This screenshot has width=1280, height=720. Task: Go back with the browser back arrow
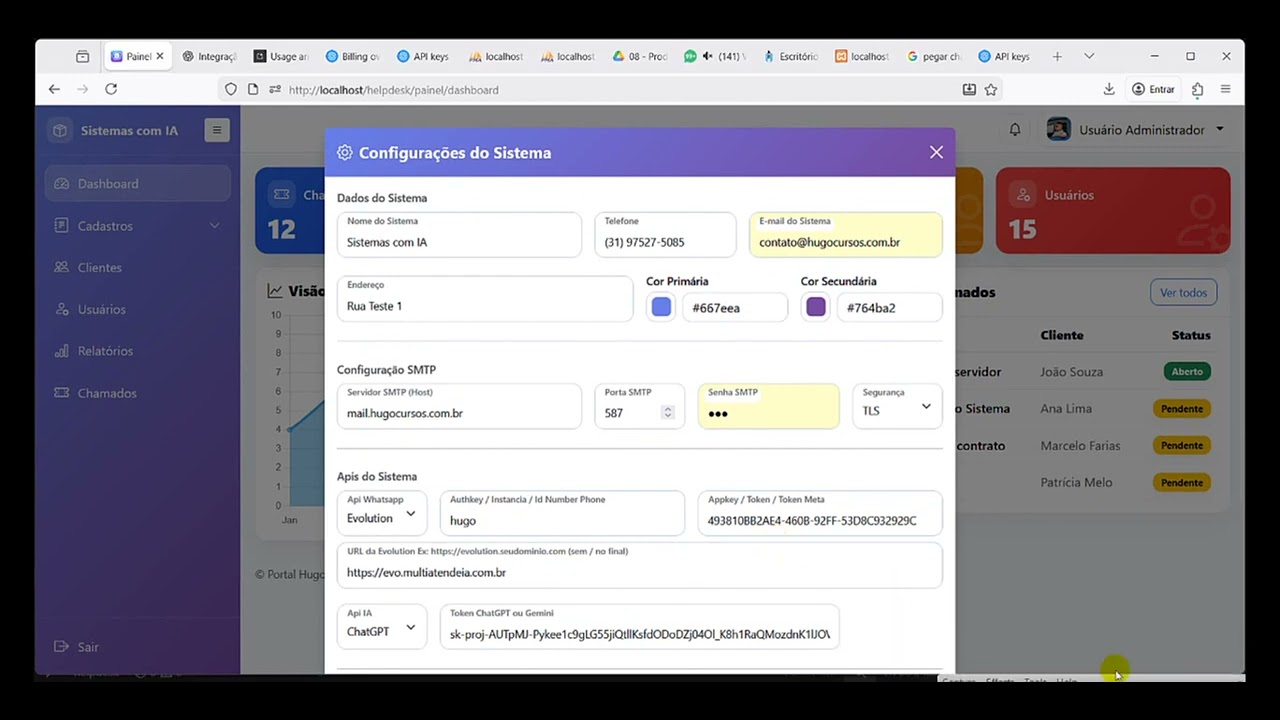[x=54, y=89]
